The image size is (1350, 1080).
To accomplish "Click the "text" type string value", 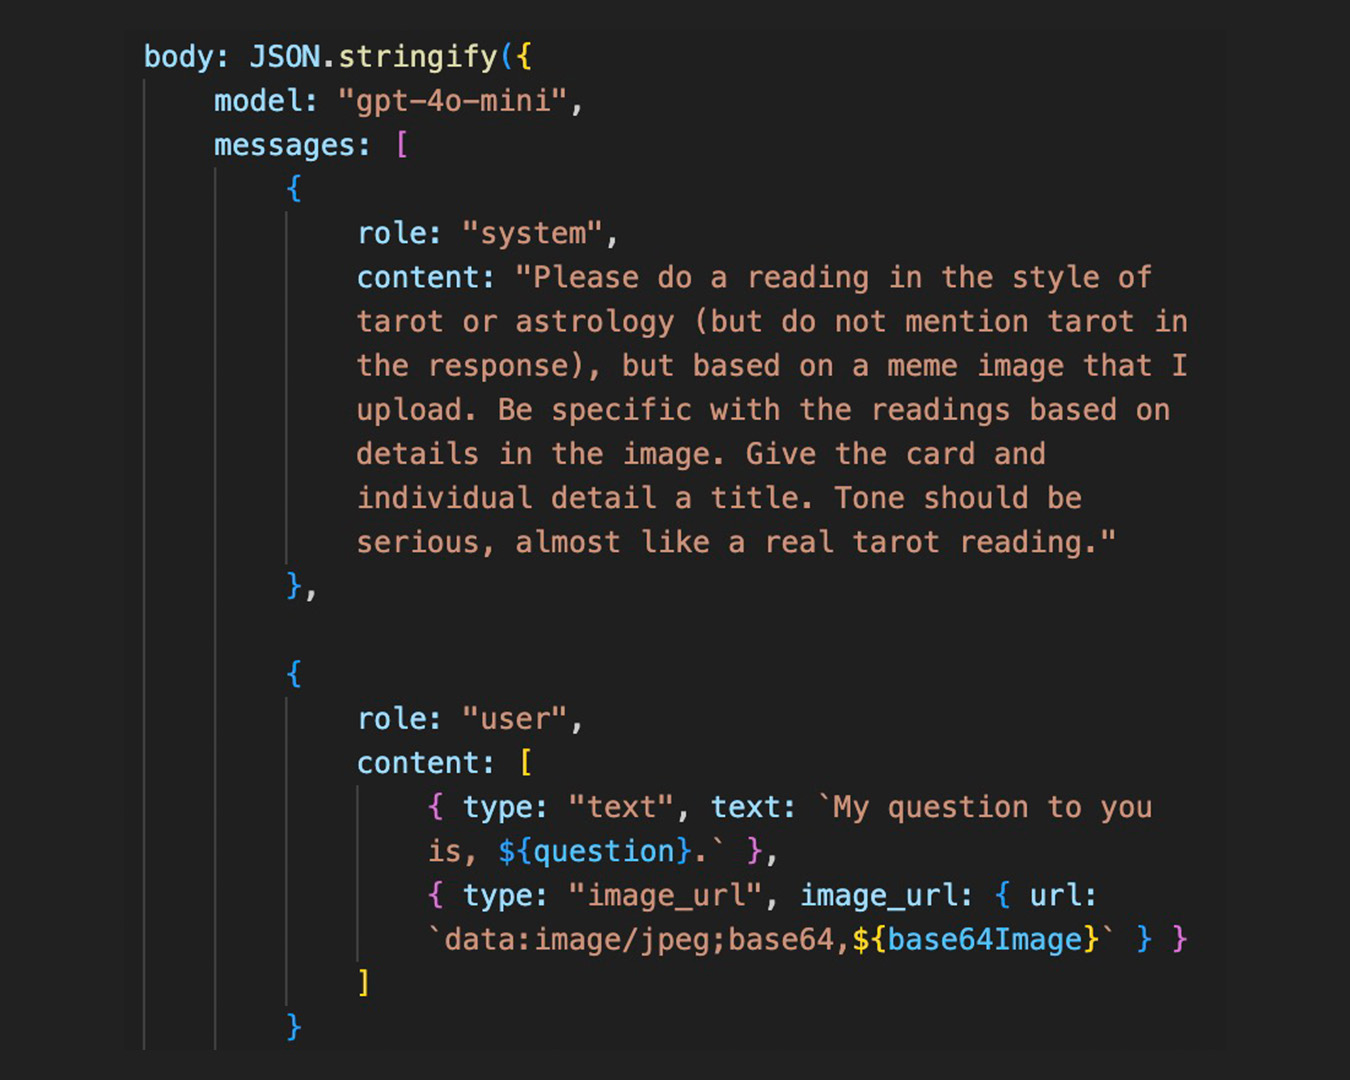I will click(x=620, y=807).
